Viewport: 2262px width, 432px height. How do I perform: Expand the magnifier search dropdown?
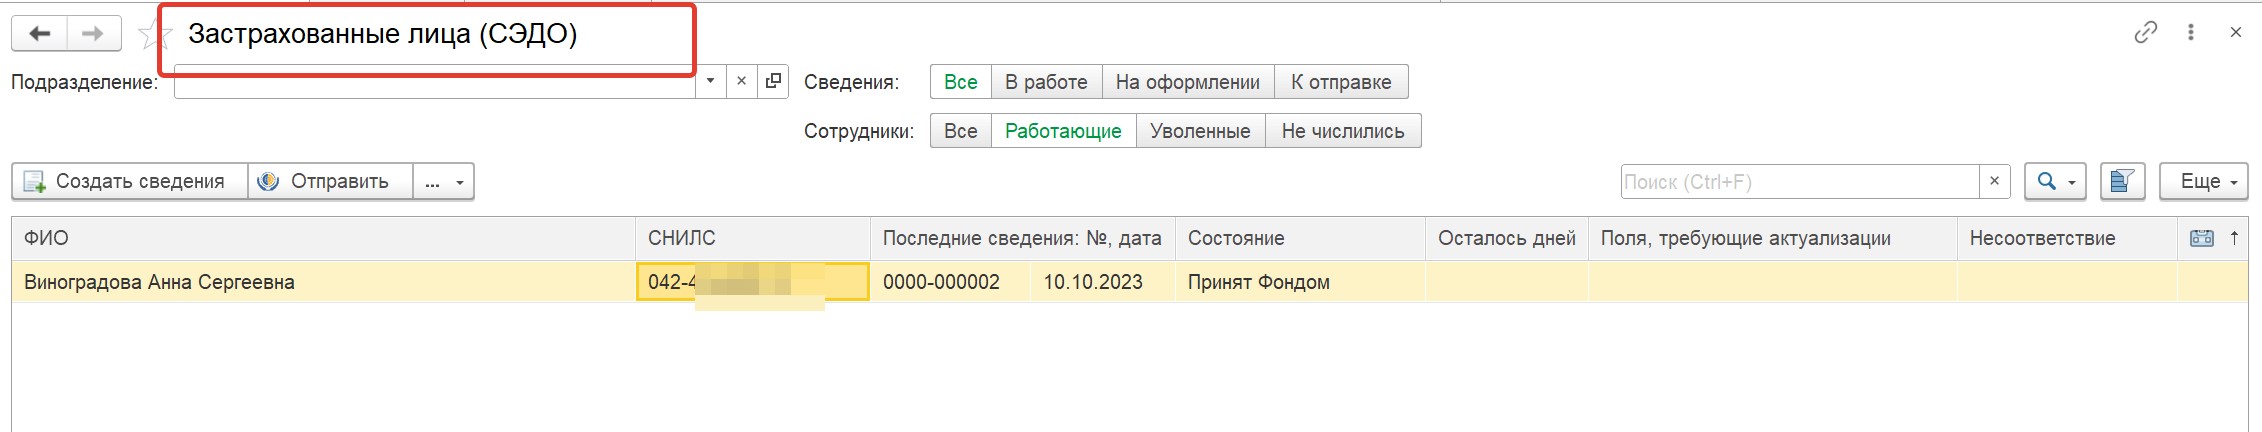2055,181
